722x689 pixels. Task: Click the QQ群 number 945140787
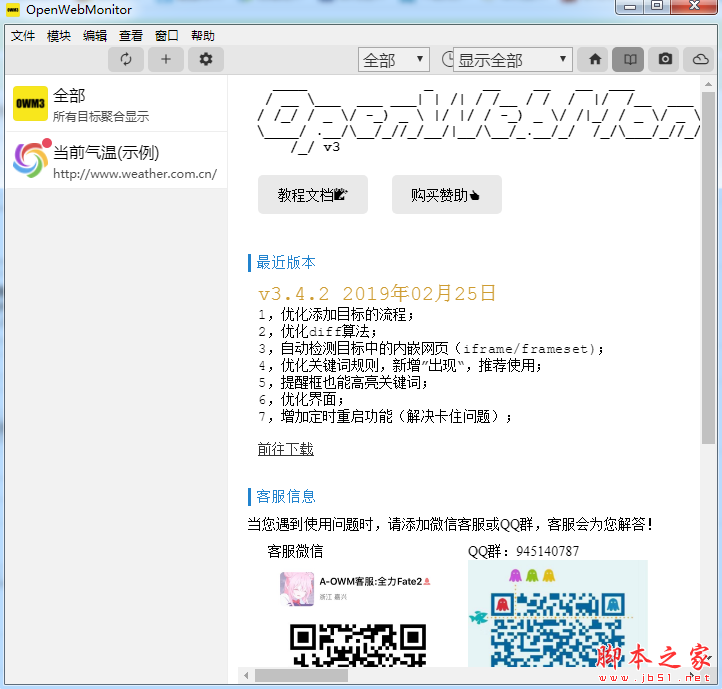[547, 551]
